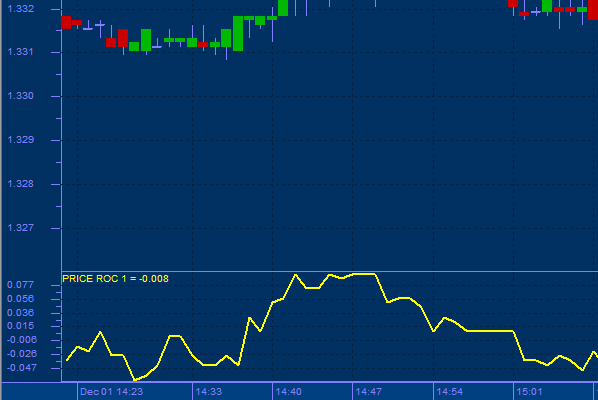Viewport: 598px width, 400px height.
Task: Click the 14:33 time axis label
Action: [209, 392]
